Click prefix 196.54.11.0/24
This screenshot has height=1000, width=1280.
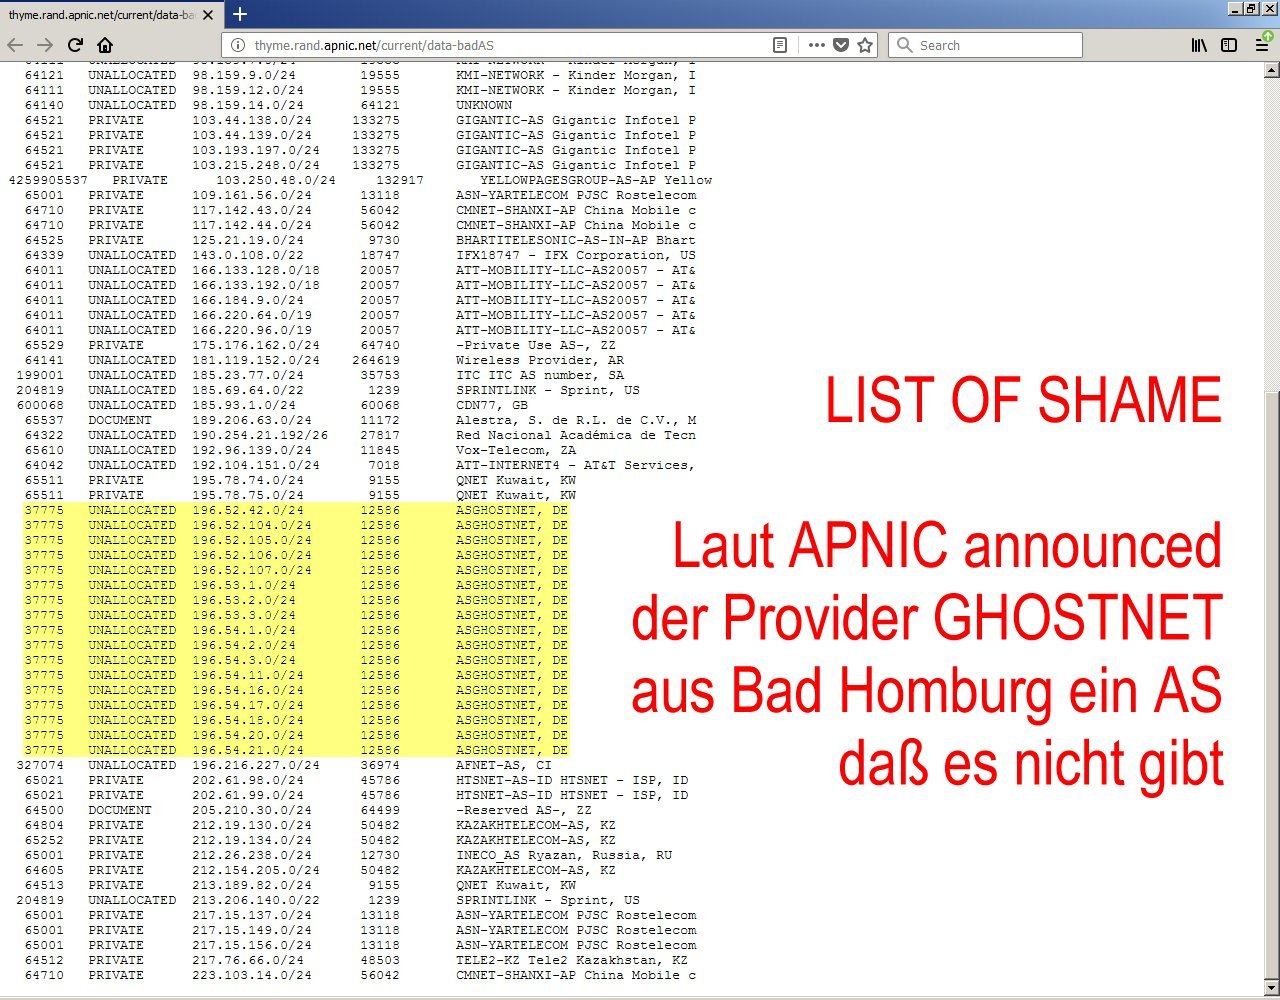[x=248, y=675]
